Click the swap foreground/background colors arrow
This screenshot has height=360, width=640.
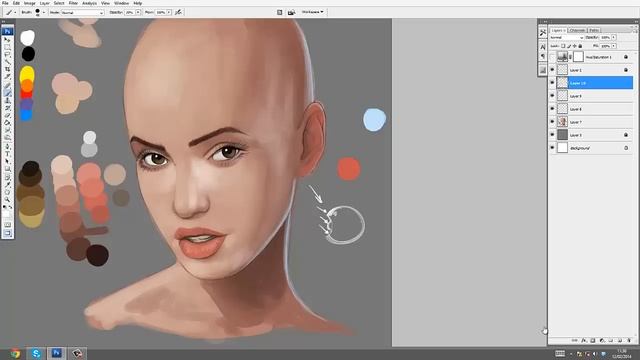(11, 207)
